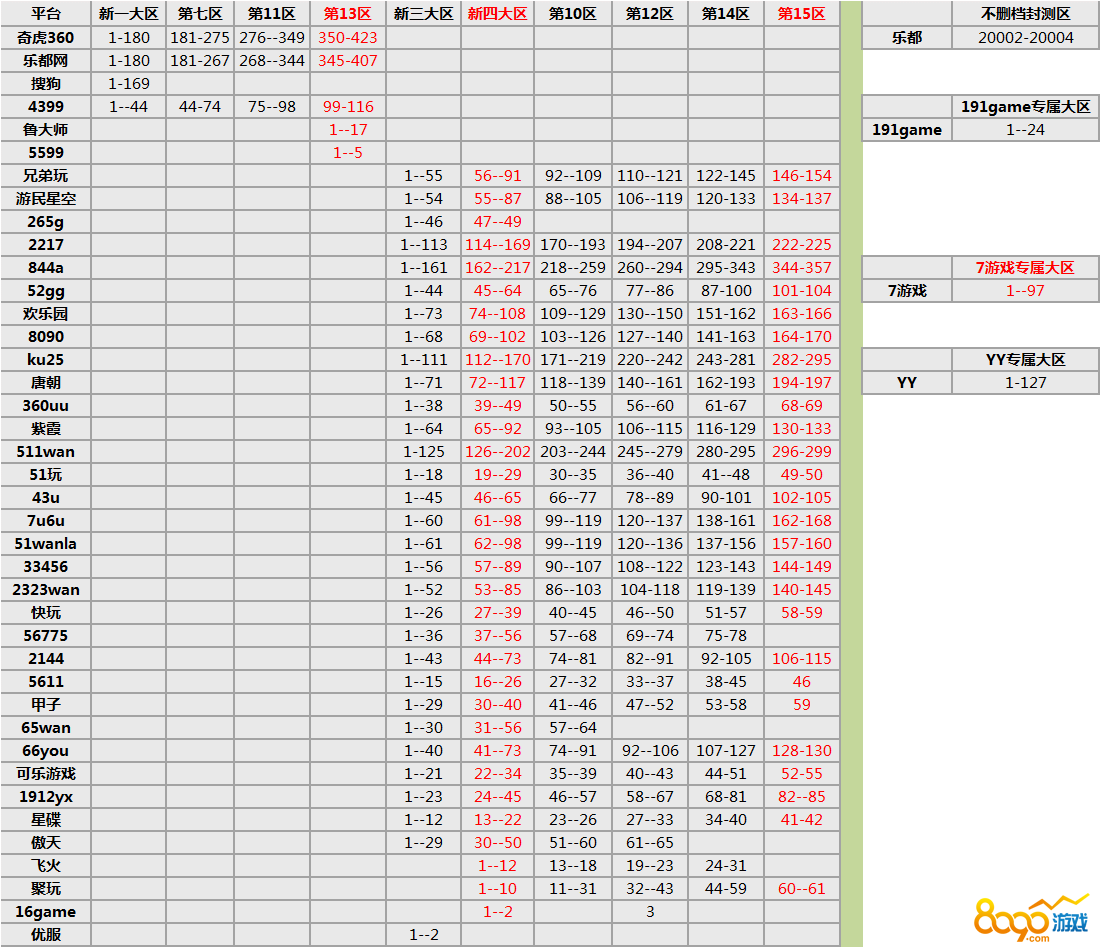This screenshot has height=947, width=1100.
Task: Select the 191game专属大区 header
Action: (x=1025, y=107)
